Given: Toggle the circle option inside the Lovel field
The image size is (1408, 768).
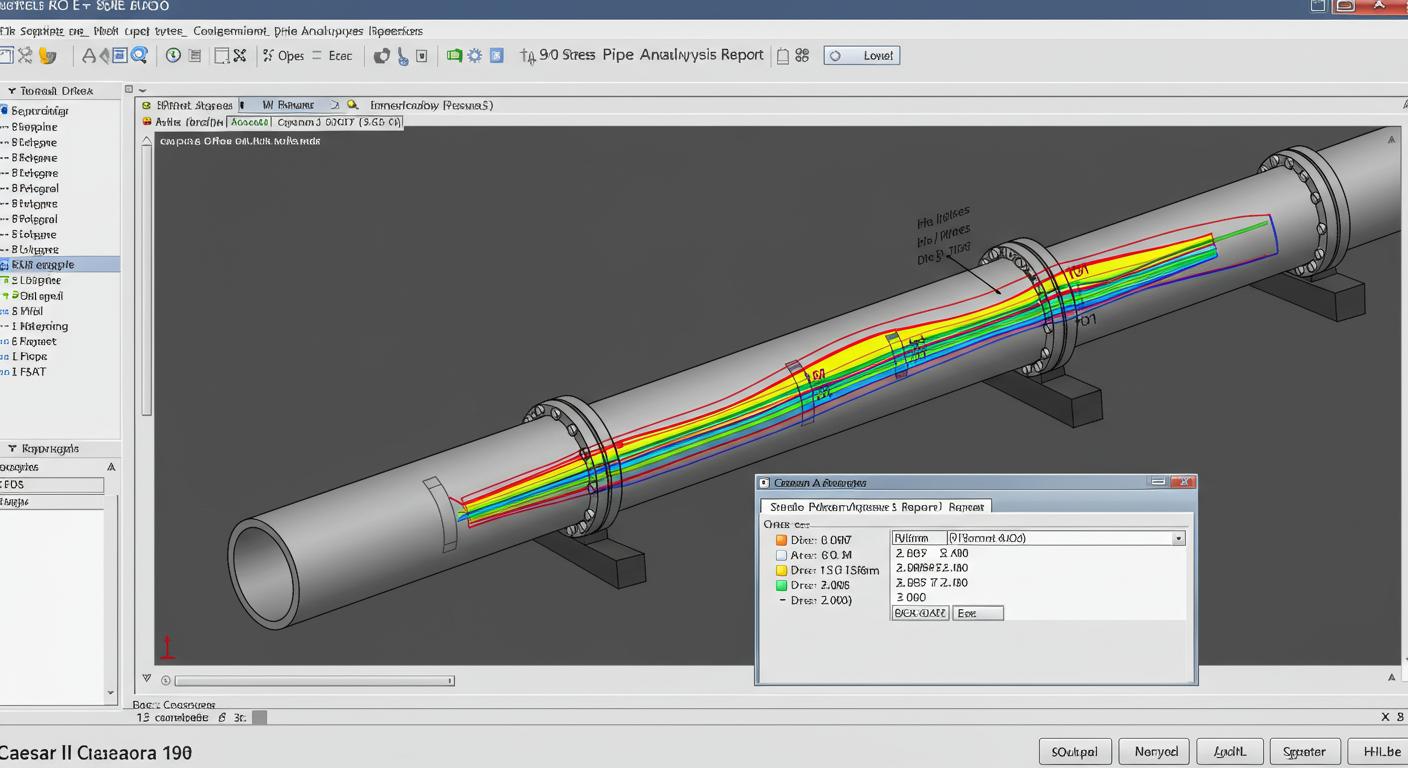Looking at the screenshot, I should [836, 56].
